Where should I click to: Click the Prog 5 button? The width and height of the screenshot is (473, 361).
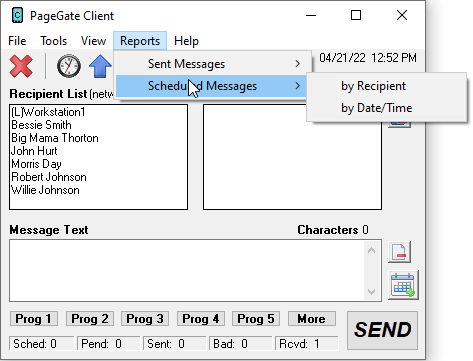[x=256, y=319]
